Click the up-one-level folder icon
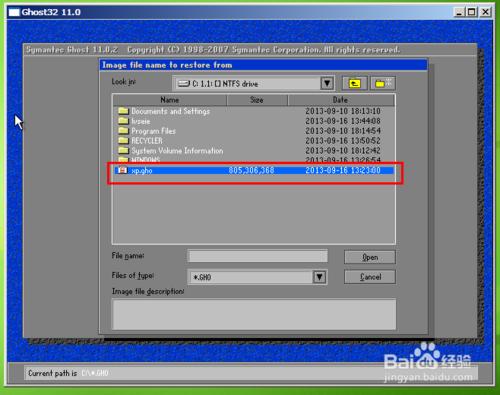Image resolution: width=500 pixels, height=395 pixels. pyautogui.click(x=355, y=83)
